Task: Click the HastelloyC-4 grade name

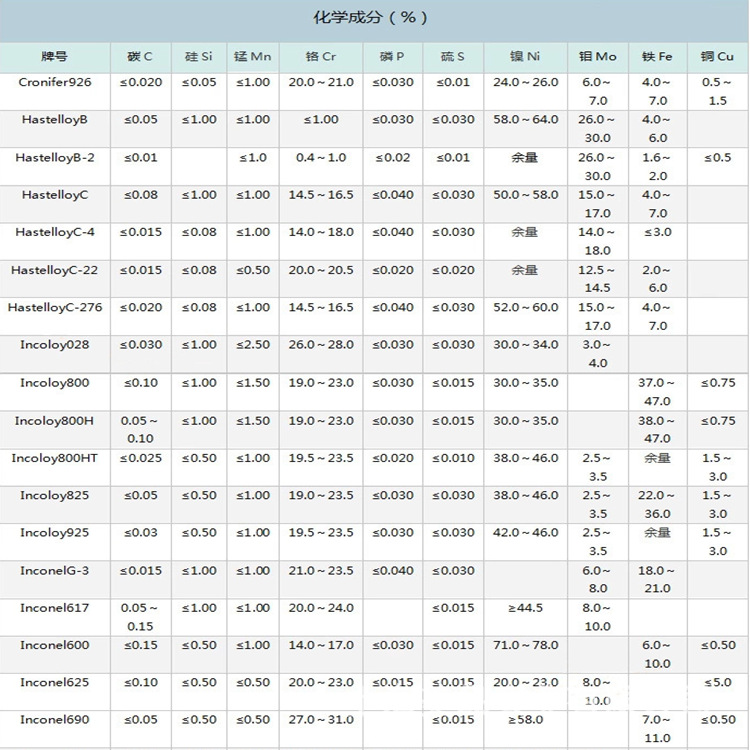Action: click(55, 232)
